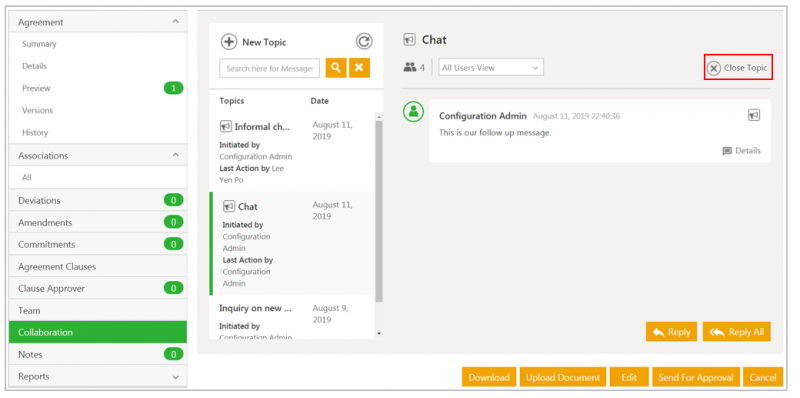Screen dimensions: 800x398
Task: Click the megaphone icon in Configuration Admin message
Action: [754, 115]
